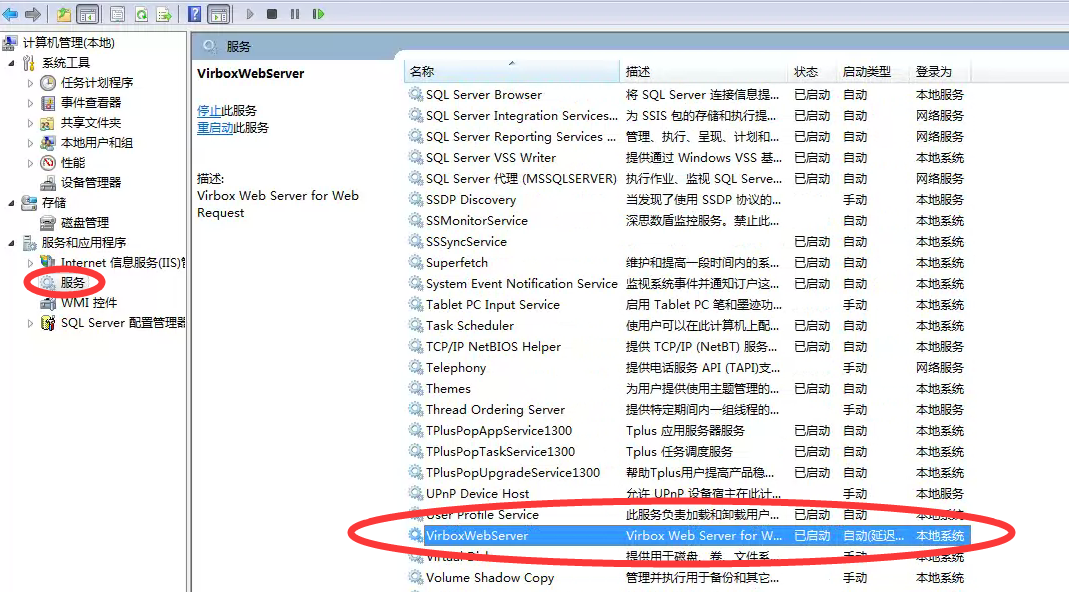Viewport: 1069px width, 592px height.
Task: Click the Help question mark toolbar icon
Action: point(194,14)
